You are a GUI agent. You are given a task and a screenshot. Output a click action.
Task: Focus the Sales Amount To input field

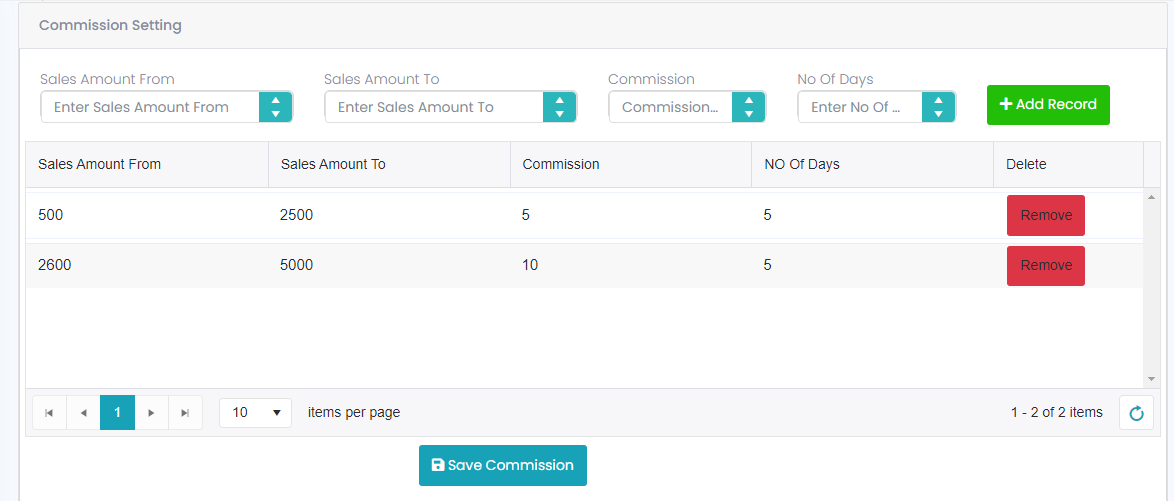coord(434,107)
